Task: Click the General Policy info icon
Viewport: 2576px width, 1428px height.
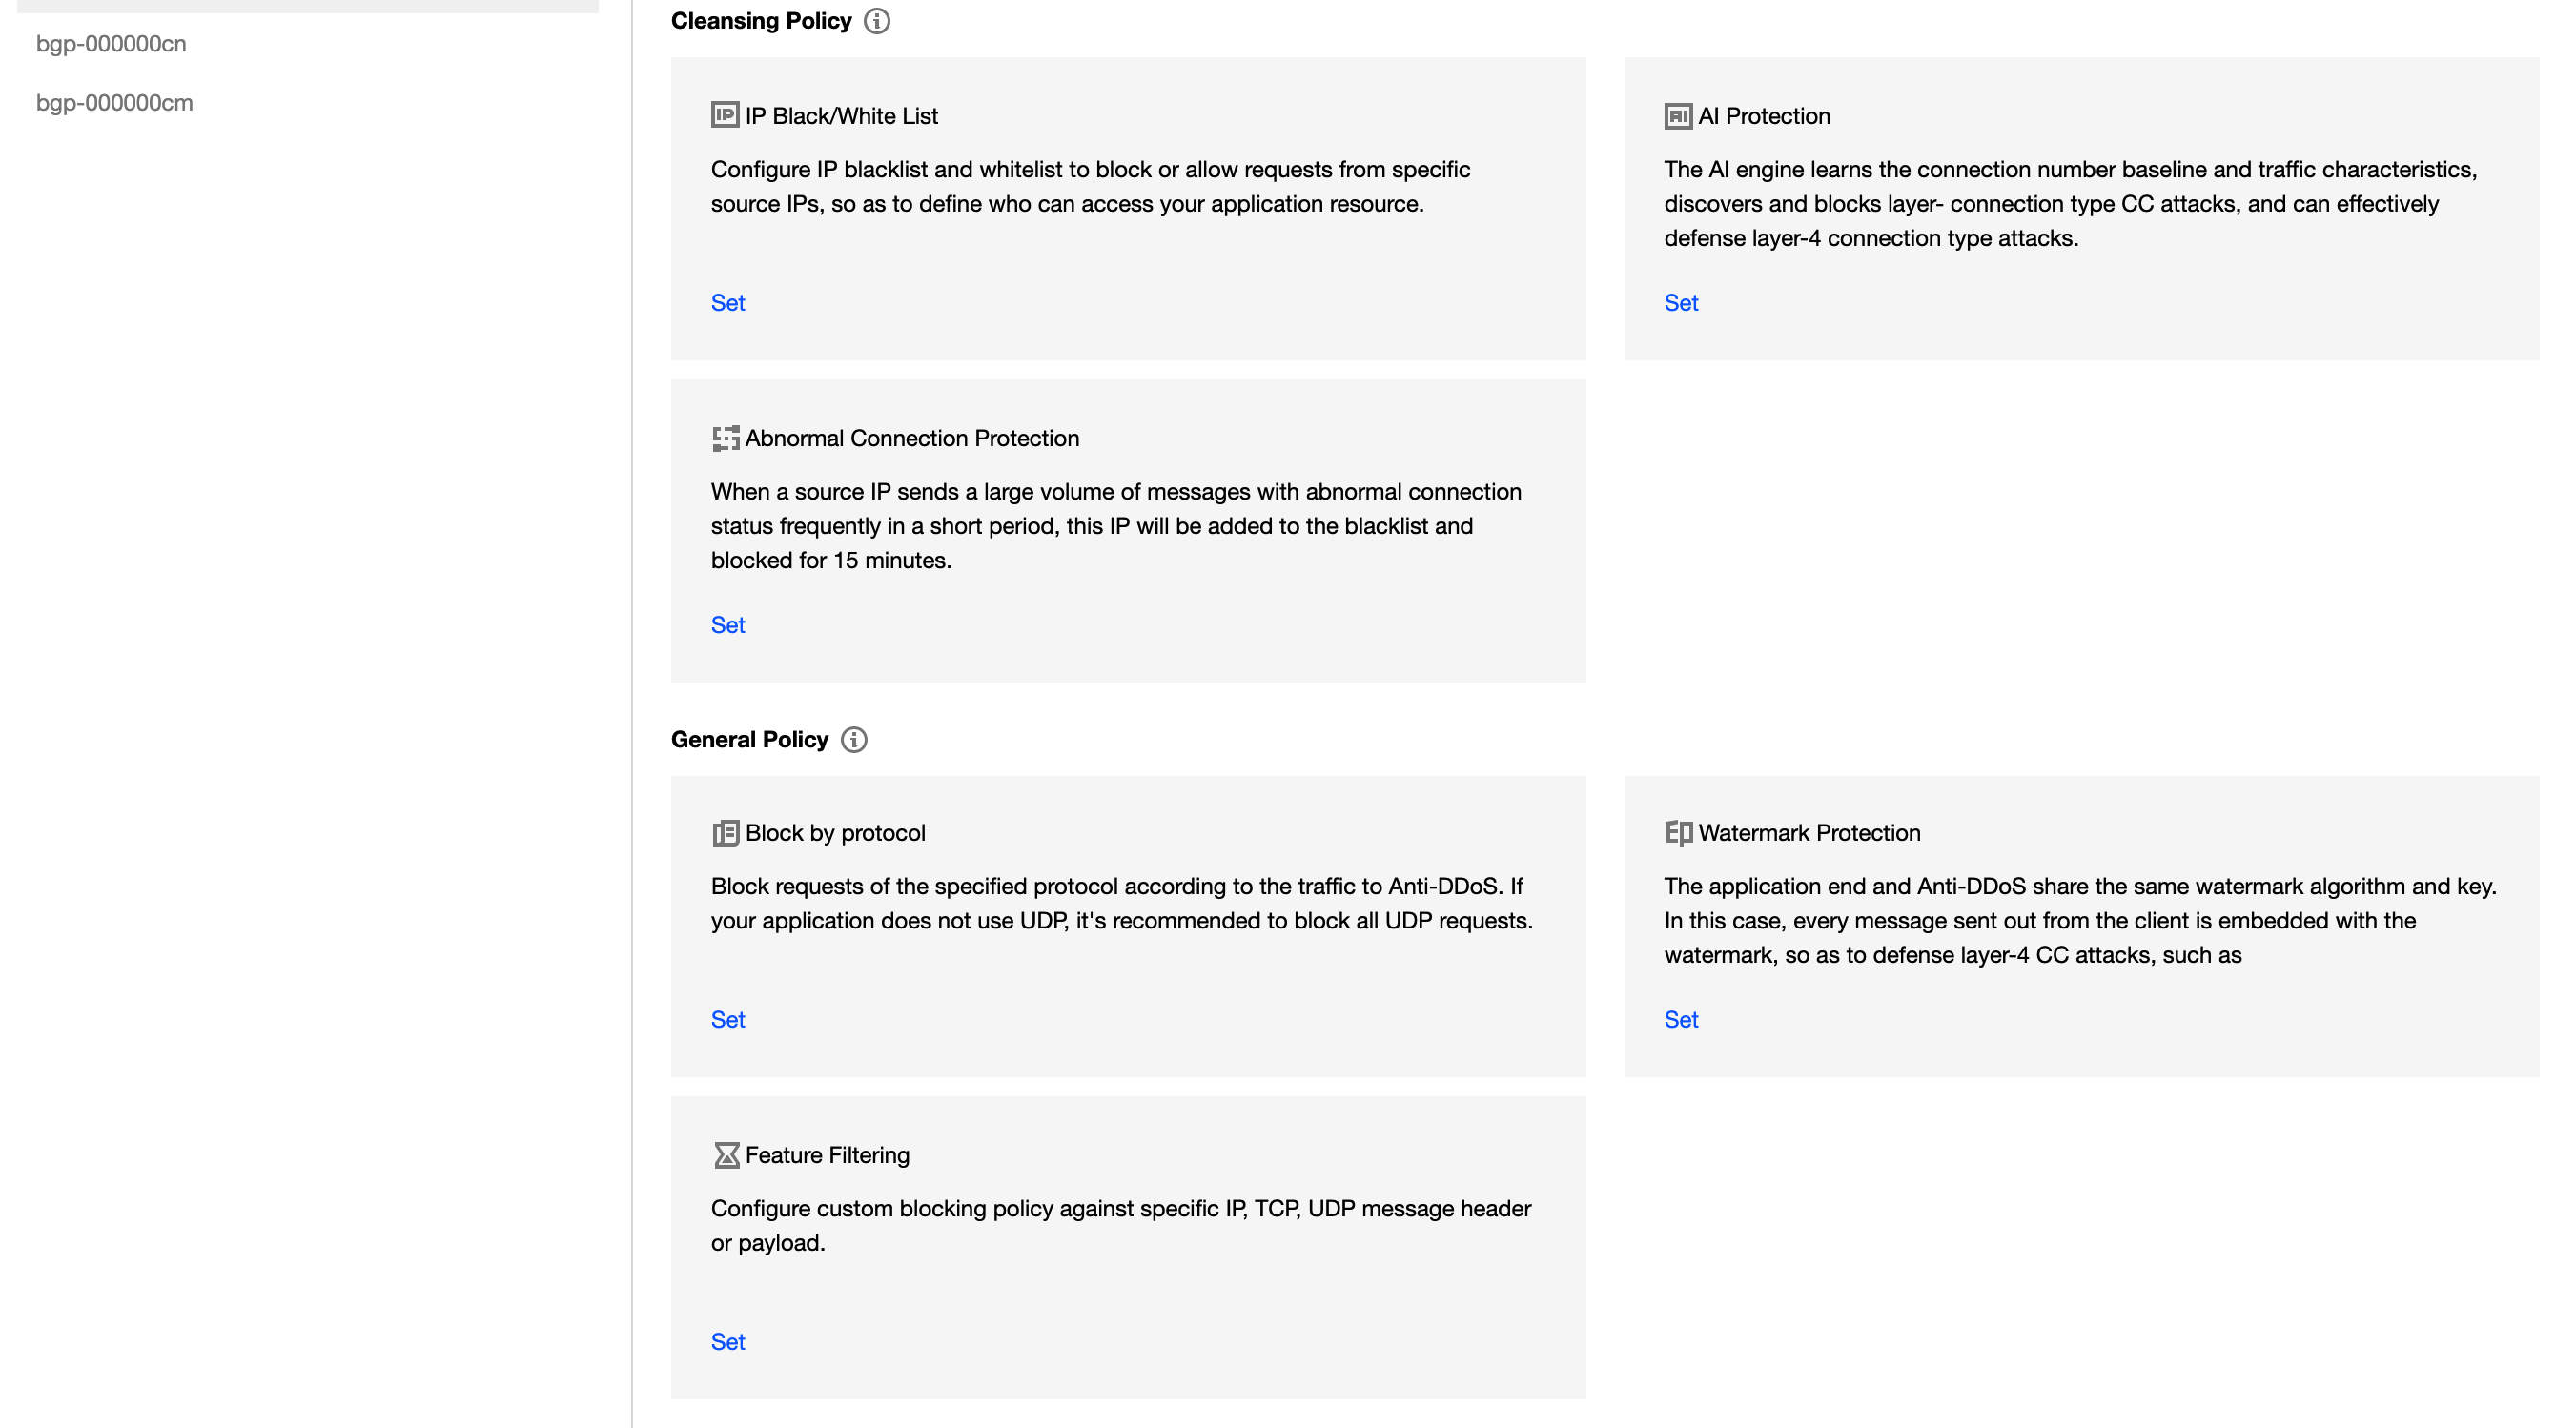Action: coord(854,740)
